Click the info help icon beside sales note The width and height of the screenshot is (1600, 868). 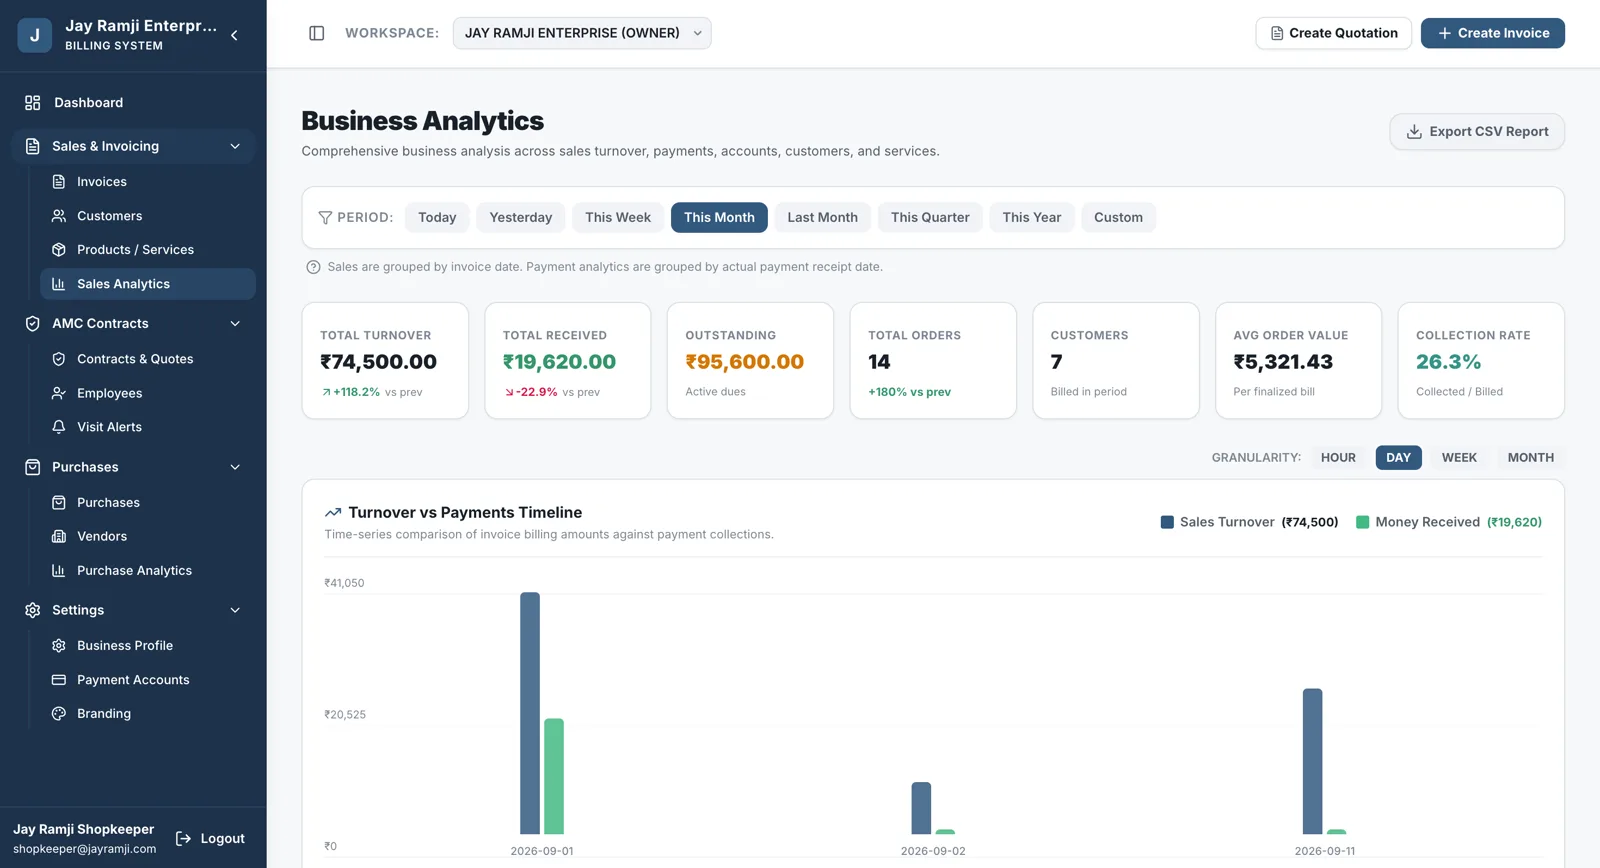point(313,267)
